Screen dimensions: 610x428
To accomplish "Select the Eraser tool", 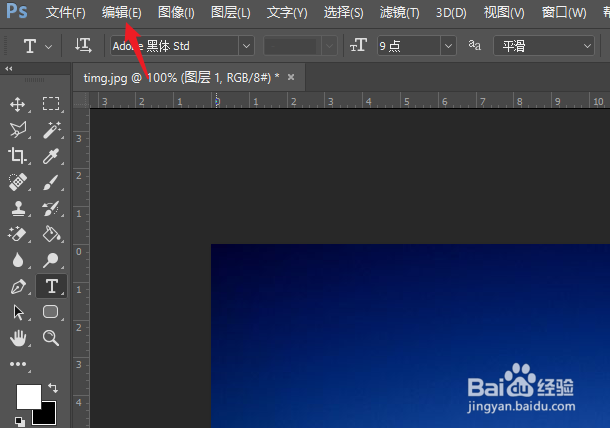I will (x=17, y=234).
